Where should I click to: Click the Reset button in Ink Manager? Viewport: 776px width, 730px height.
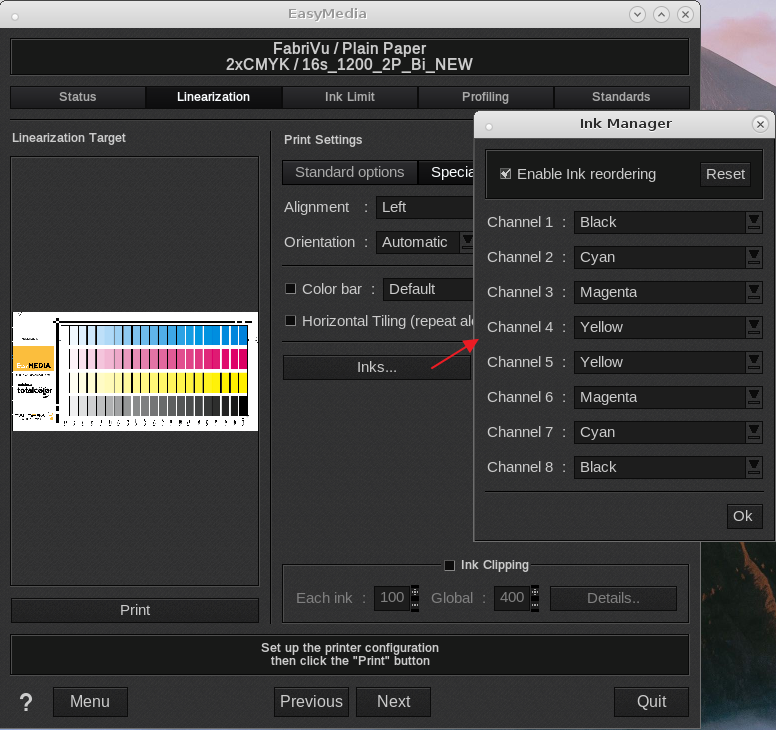point(725,174)
